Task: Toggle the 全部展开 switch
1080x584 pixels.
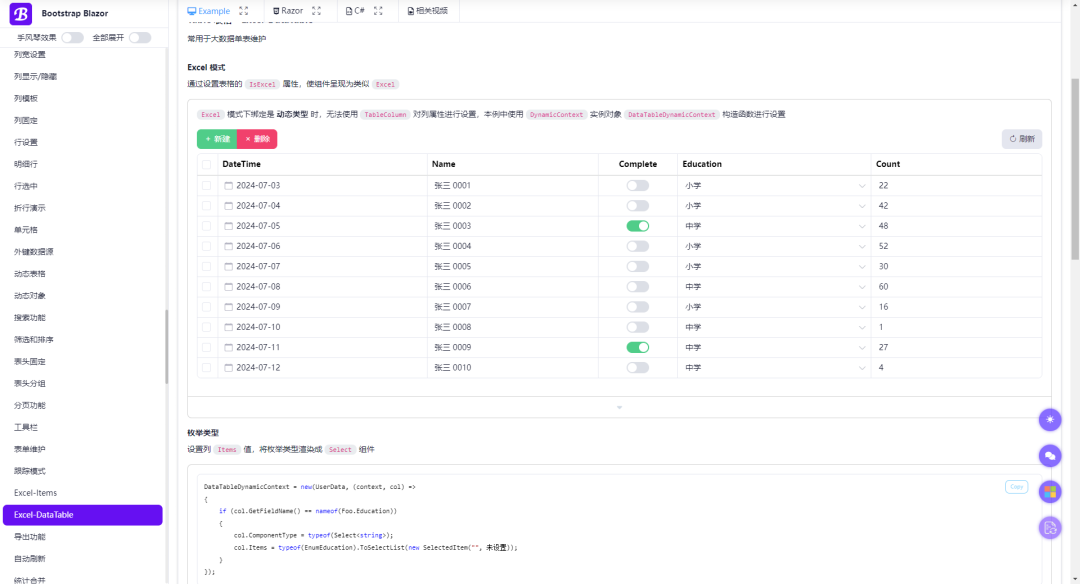Action: pyautogui.click(x=139, y=38)
